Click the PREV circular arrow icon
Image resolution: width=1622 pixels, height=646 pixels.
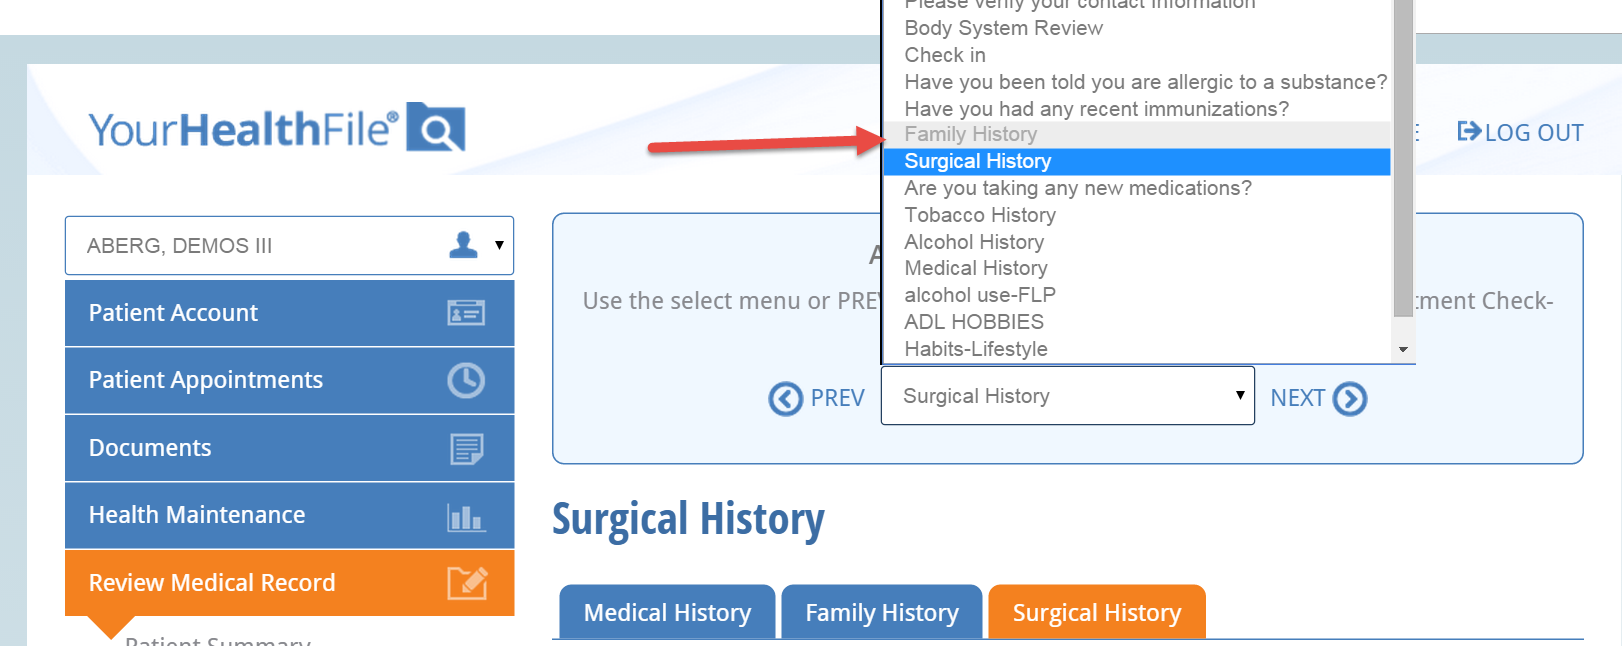[786, 398]
